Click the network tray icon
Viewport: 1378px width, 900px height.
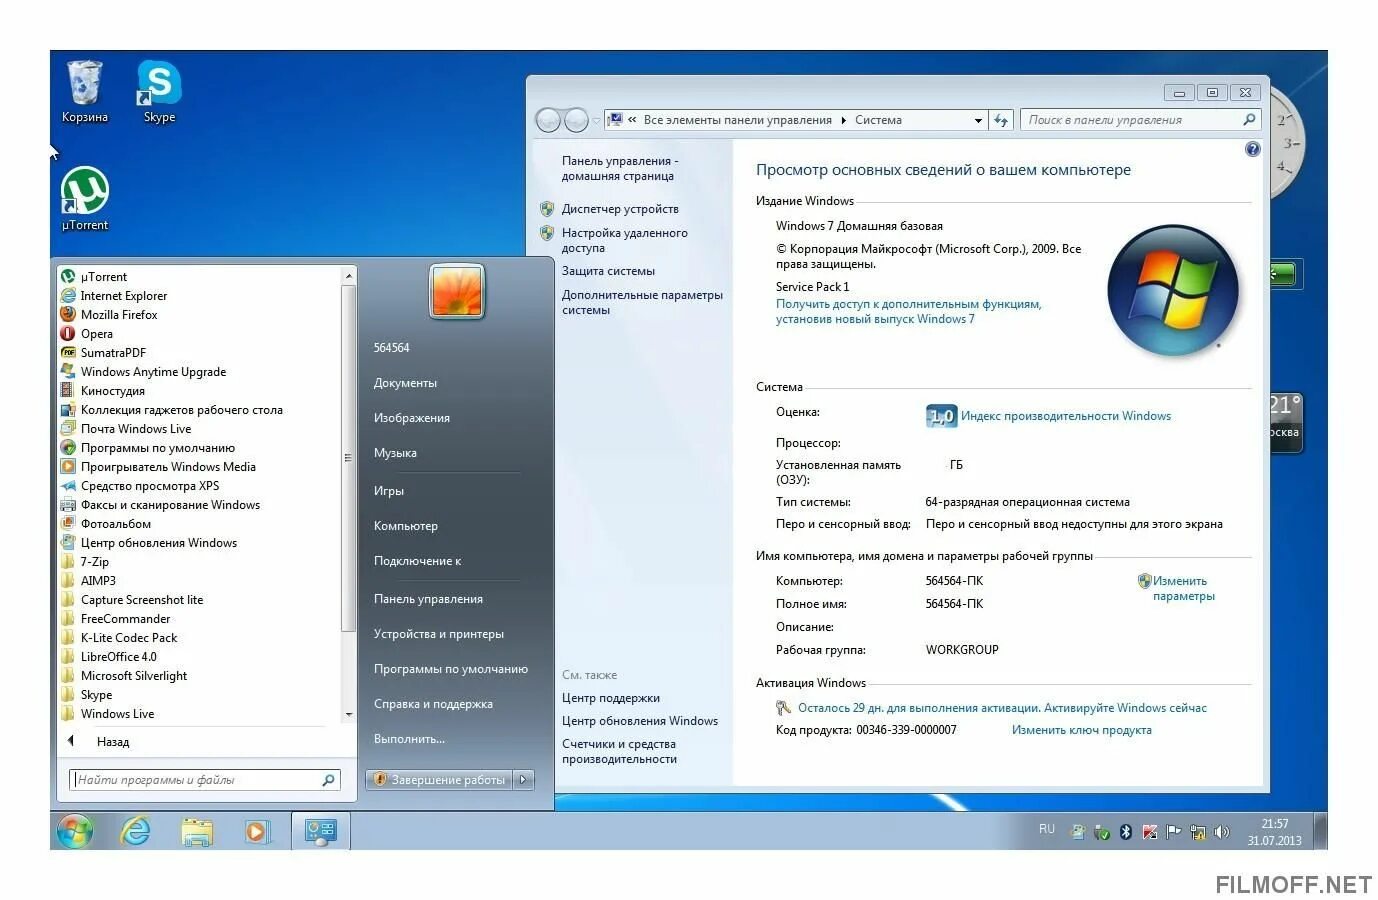(x=1198, y=832)
